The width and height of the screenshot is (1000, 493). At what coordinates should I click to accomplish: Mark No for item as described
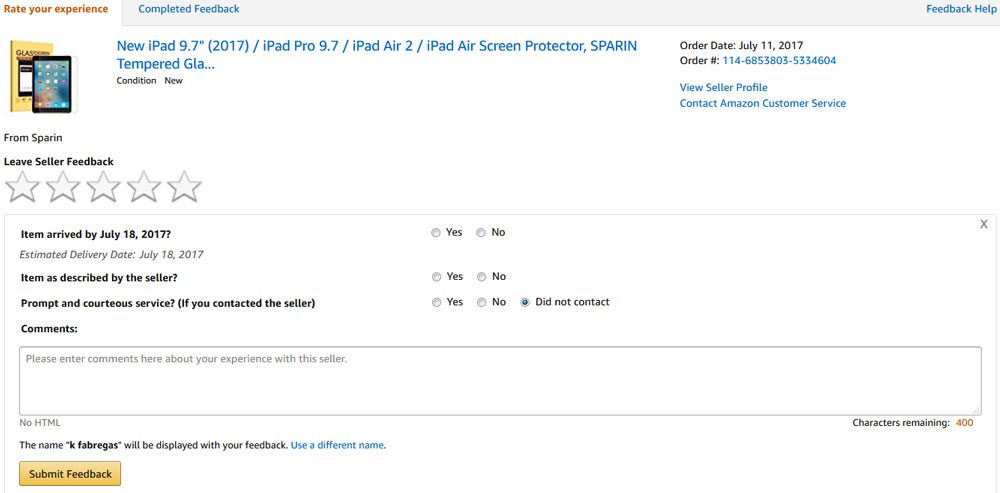[482, 277]
